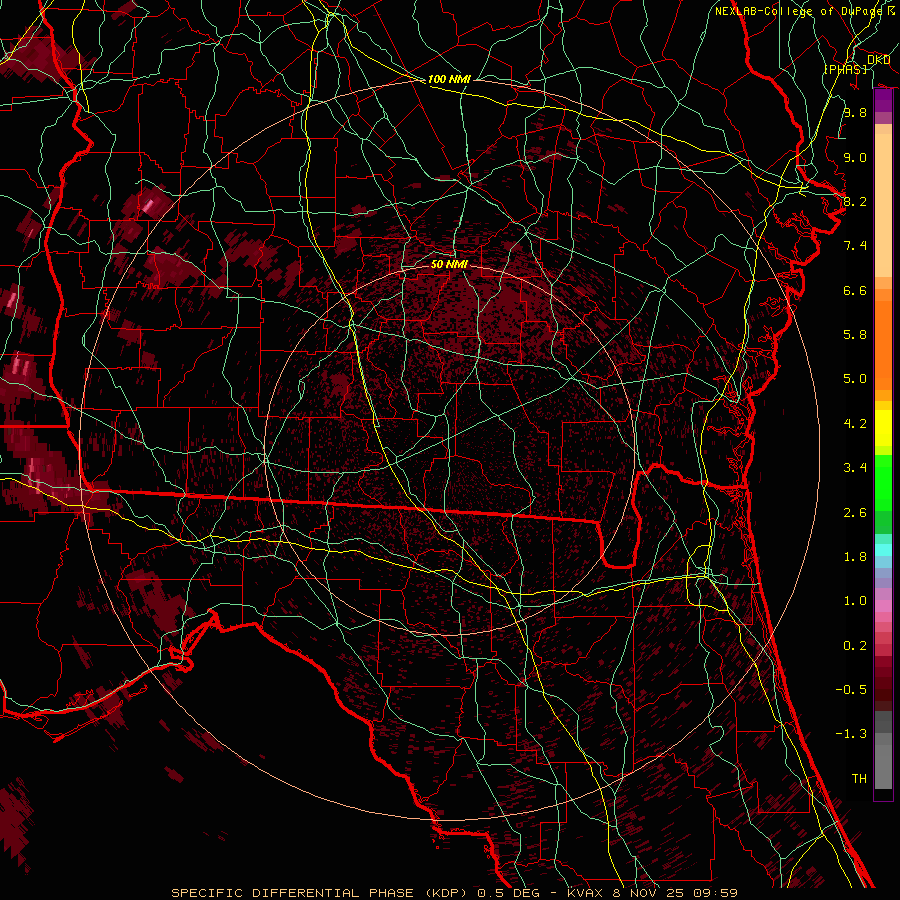Pick the pink swatch beside 1.0
Screen dimensions: 900x900
coord(883,602)
